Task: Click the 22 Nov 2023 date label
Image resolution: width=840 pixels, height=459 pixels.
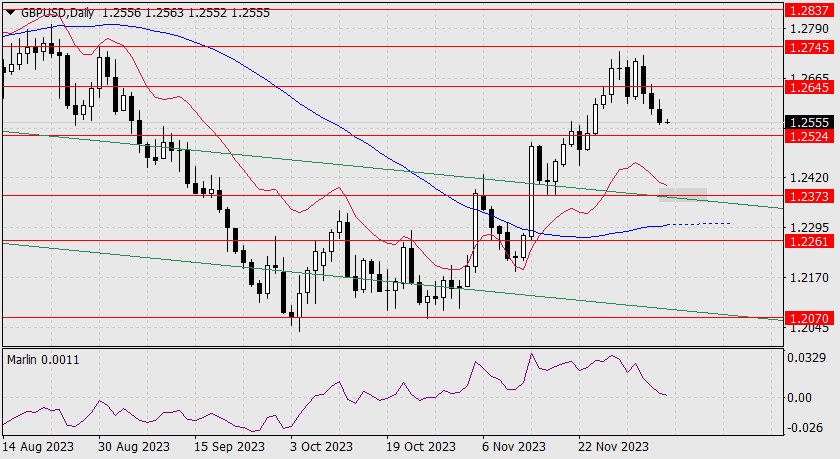Action: pos(613,447)
